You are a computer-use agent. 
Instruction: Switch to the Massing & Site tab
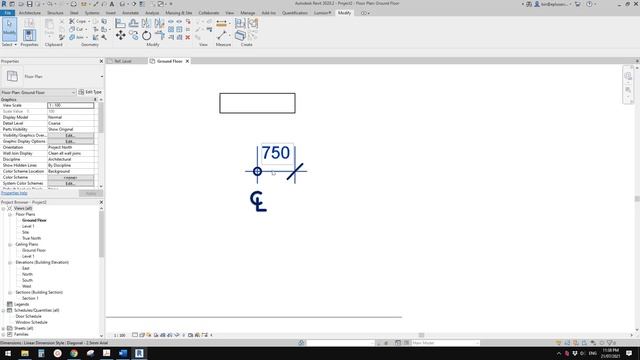click(x=178, y=13)
